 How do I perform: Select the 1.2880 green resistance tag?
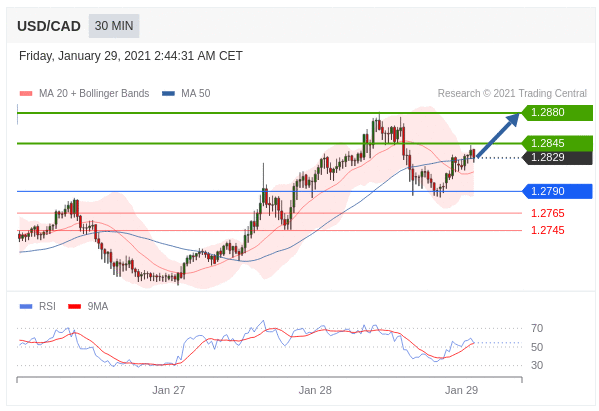coord(557,113)
